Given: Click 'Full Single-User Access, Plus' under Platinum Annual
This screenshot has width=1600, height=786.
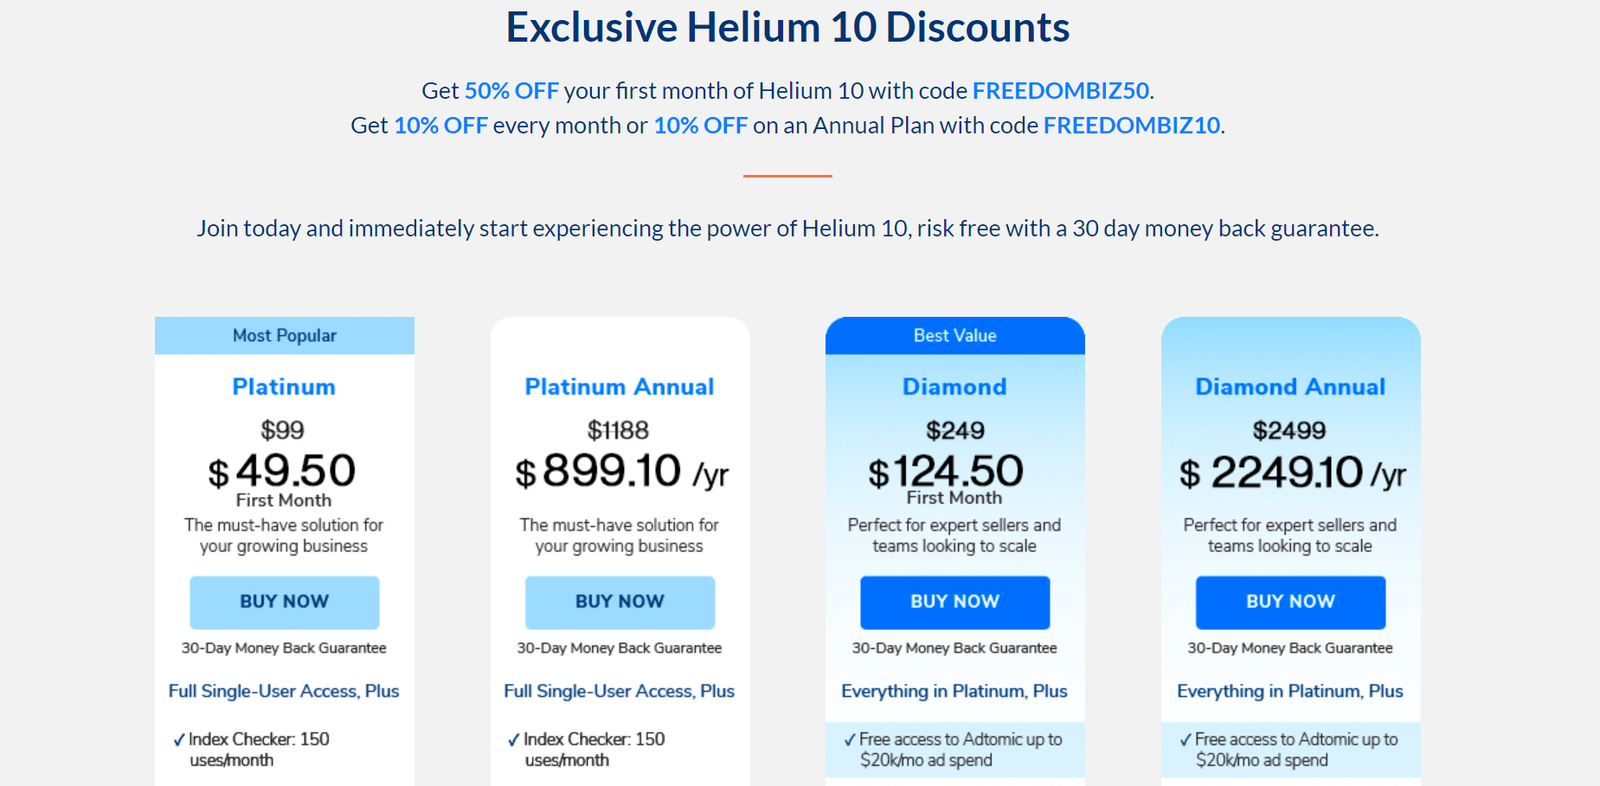Looking at the screenshot, I should pos(619,691).
